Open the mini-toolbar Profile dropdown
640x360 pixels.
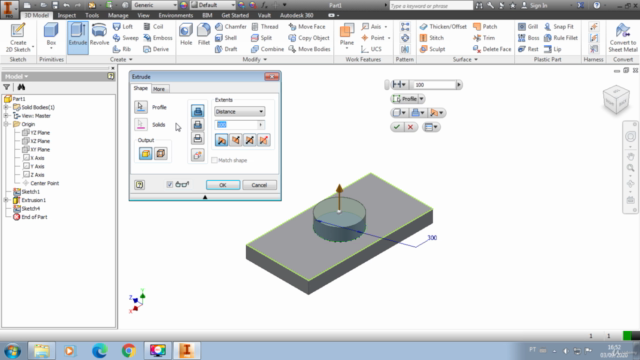[x=422, y=99]
